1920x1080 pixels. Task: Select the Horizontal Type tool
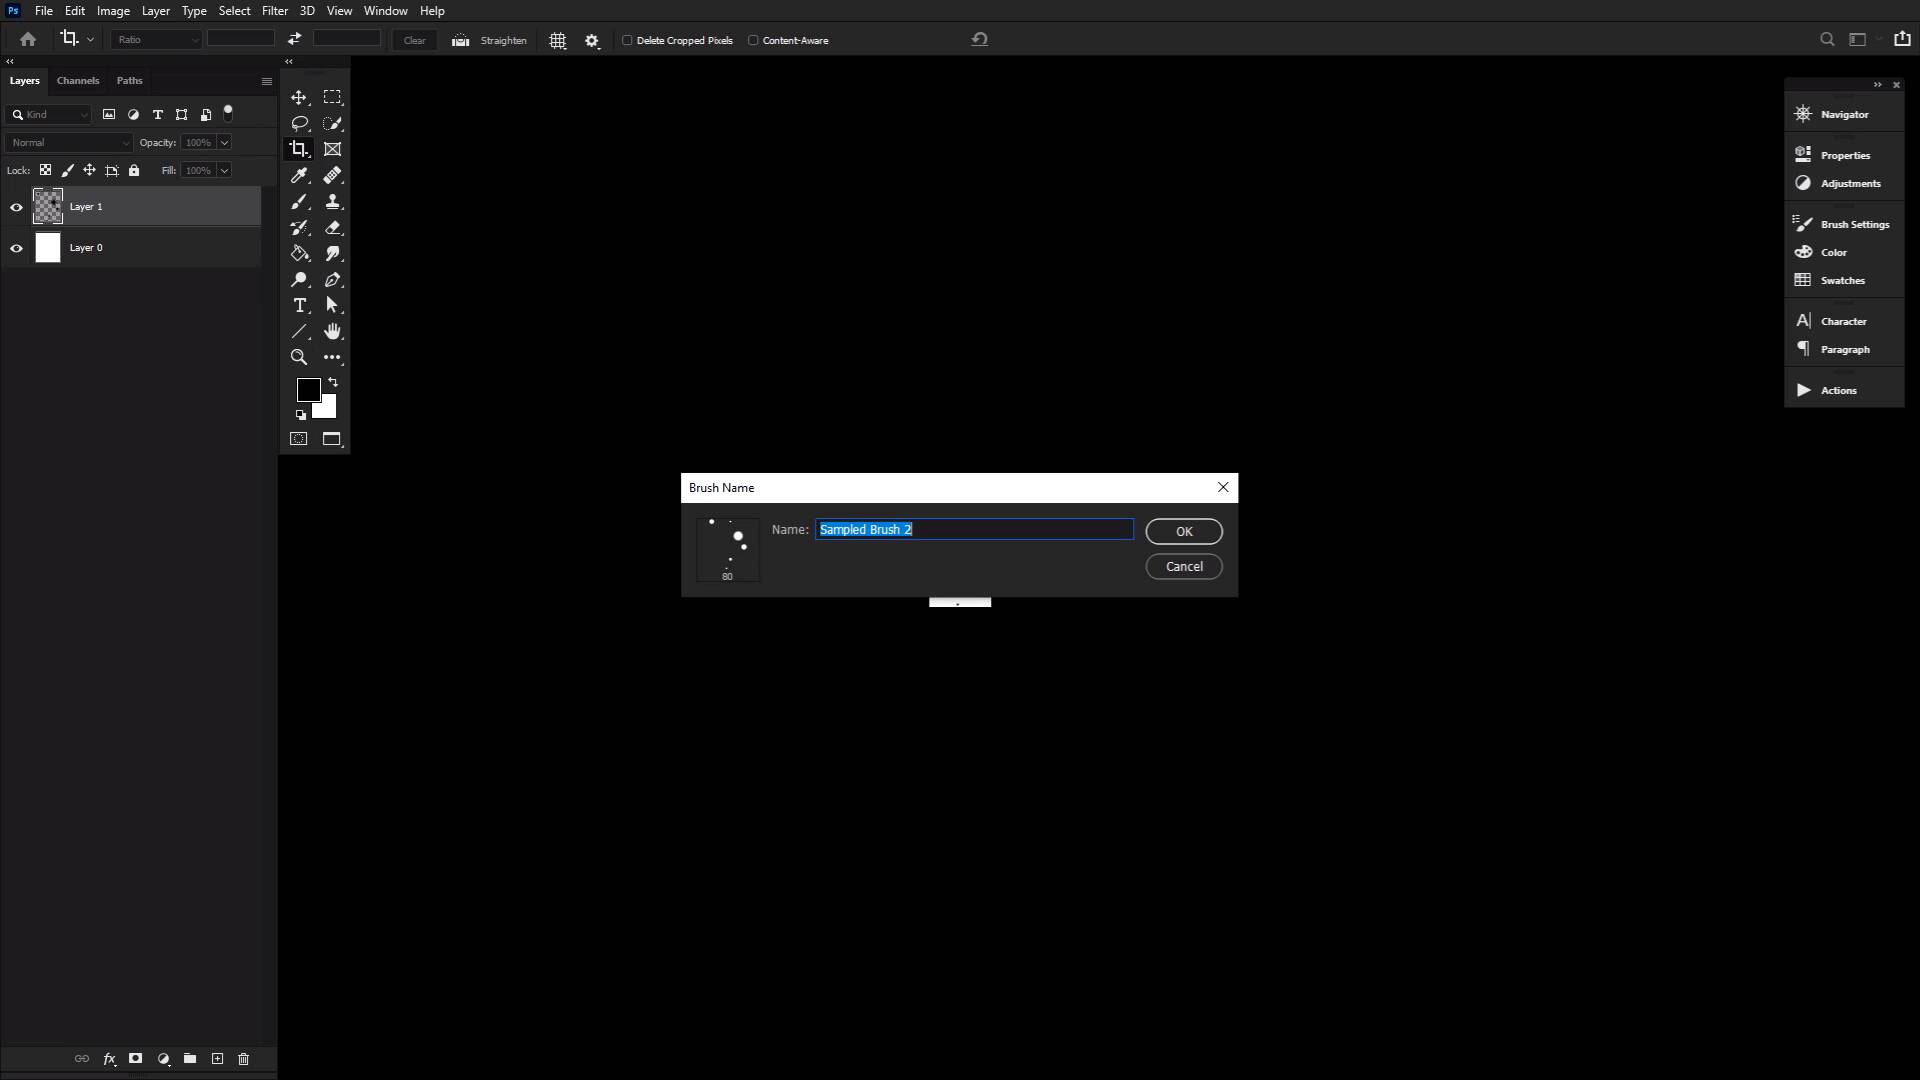(298, 305)
